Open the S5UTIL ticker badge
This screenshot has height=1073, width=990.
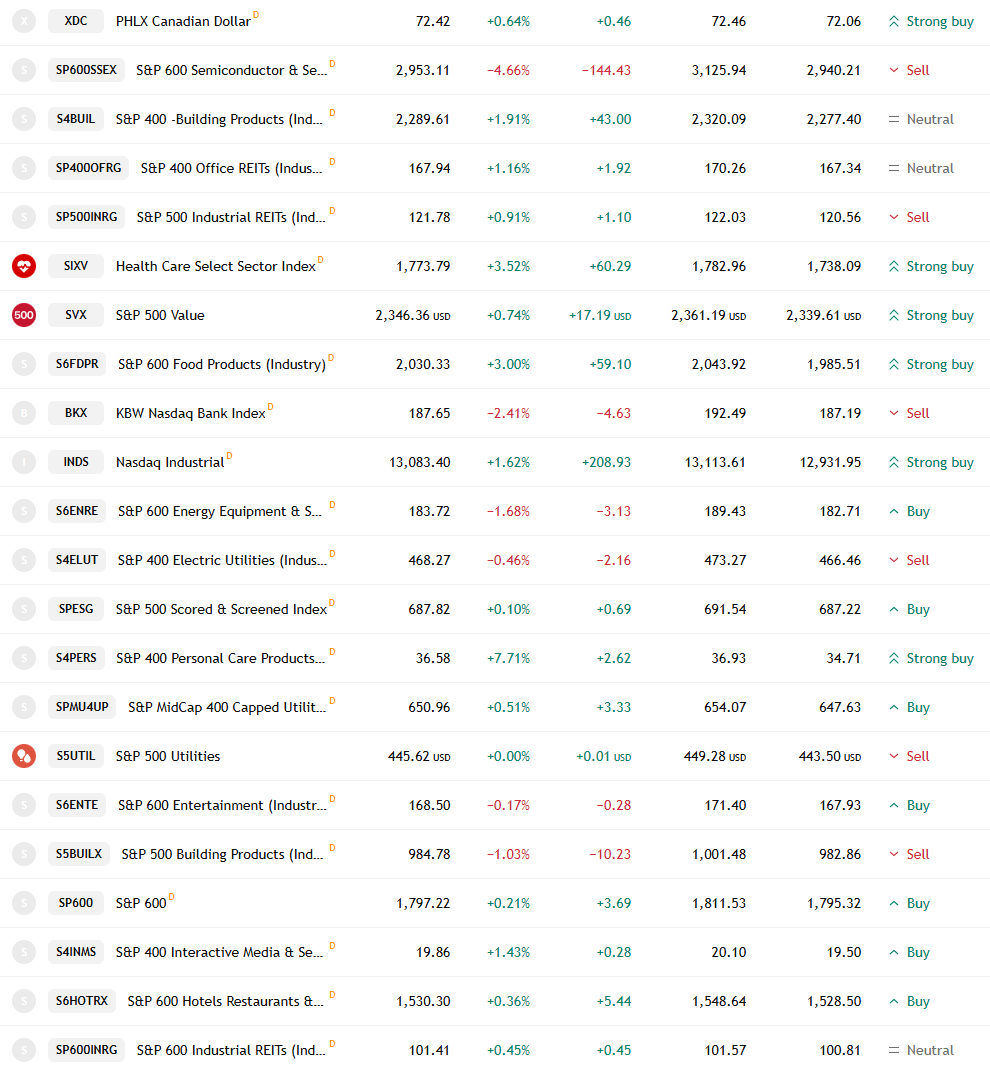click(76, 756)
